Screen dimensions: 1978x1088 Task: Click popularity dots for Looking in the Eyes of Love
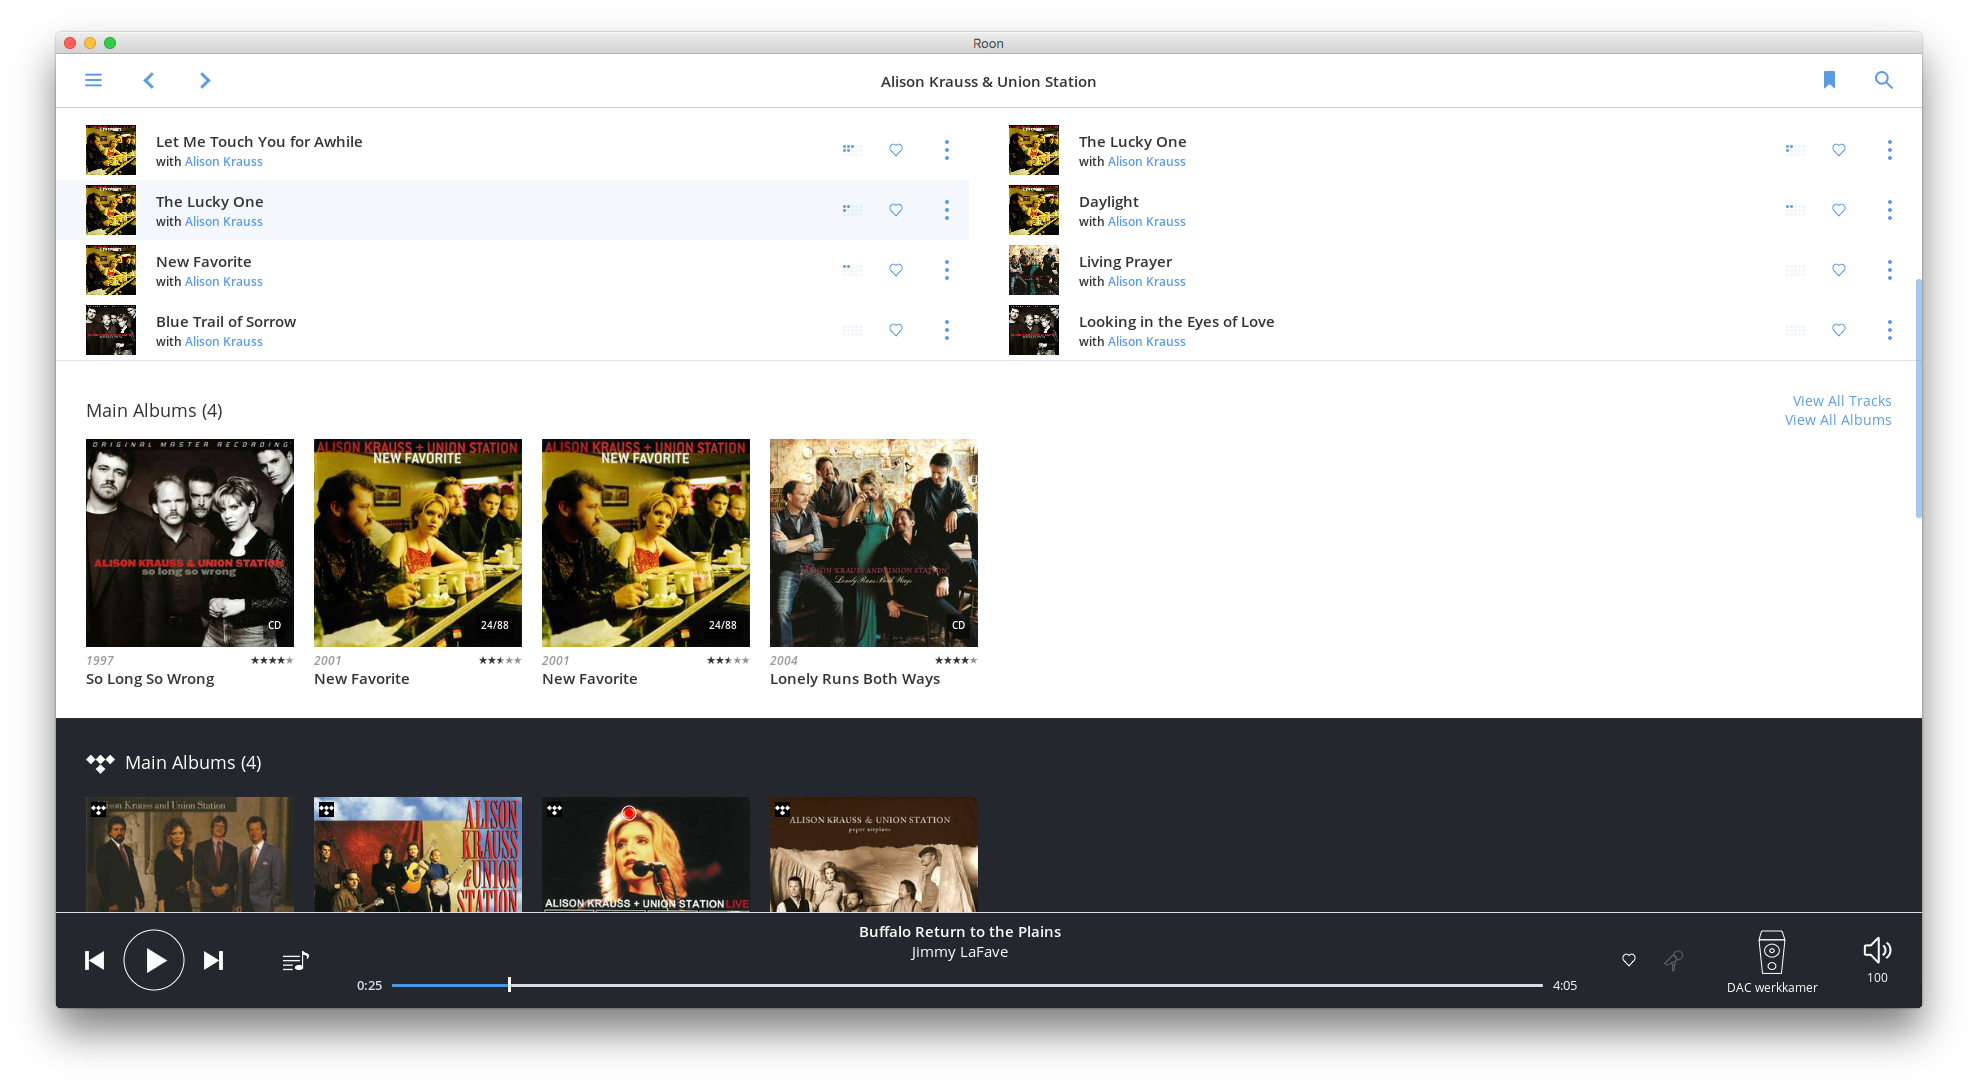(x=1795, y=330)
